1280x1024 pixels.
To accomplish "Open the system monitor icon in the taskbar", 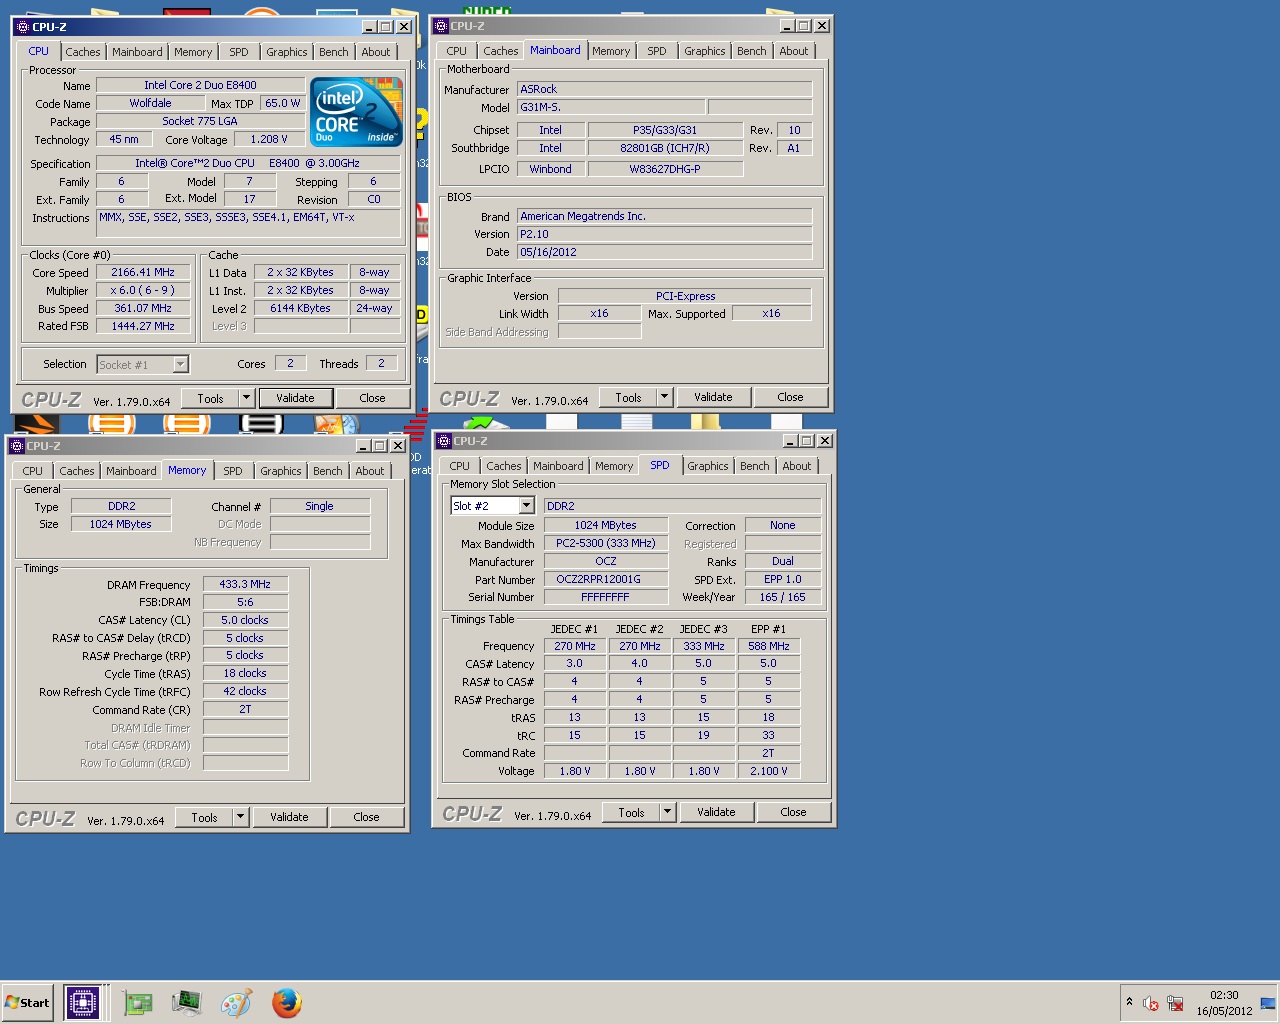I will point(187,1003).
